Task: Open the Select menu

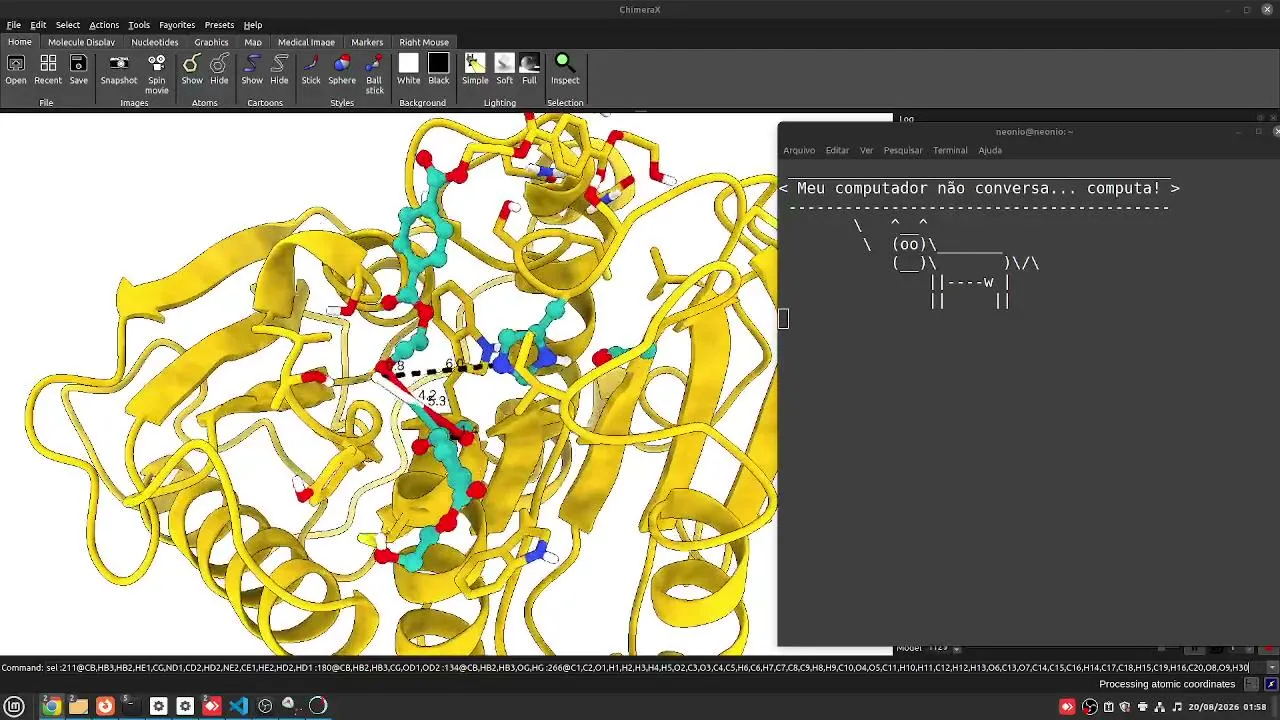Action: pyautogui.click(x=68, y=25)
